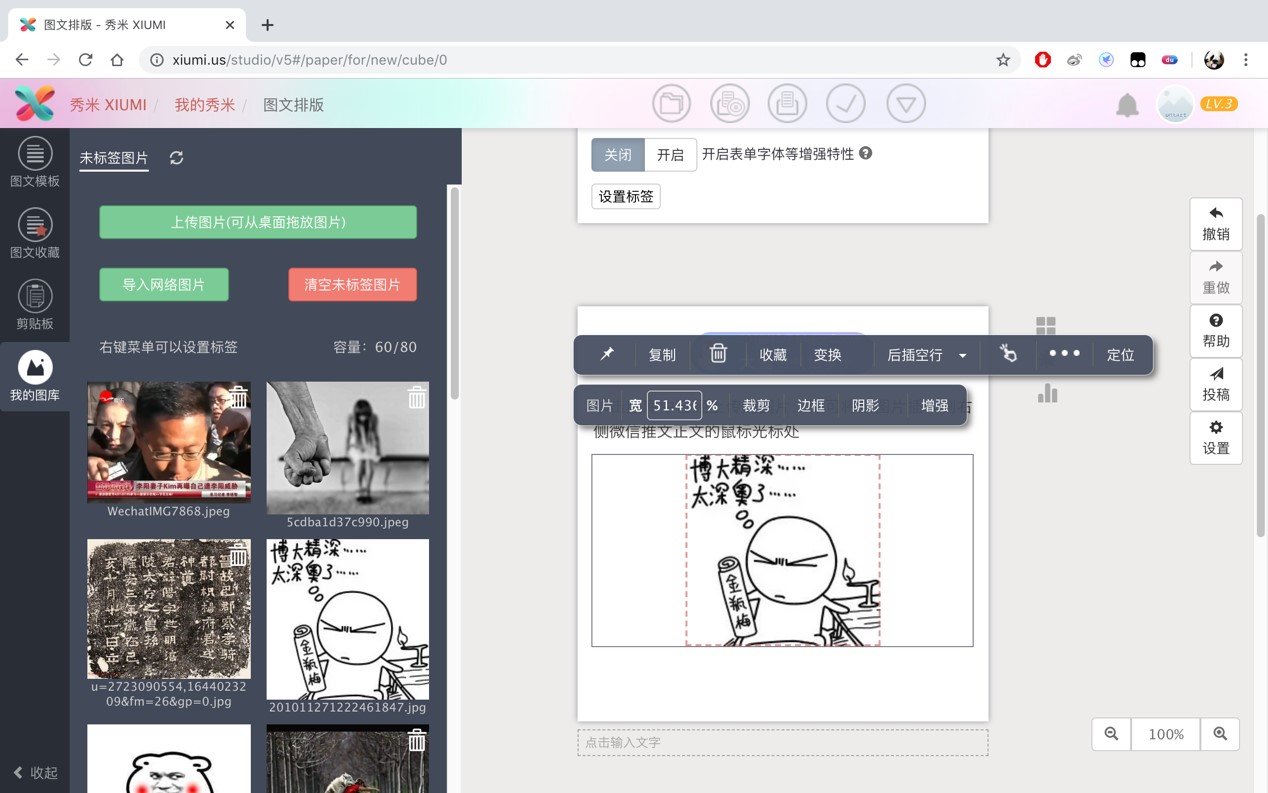Image resolution: width=1268 pixels, height=793 pixels.
Task: Expand the 后插空行 dropdown arrow
Action: click(x=963, y=356)
